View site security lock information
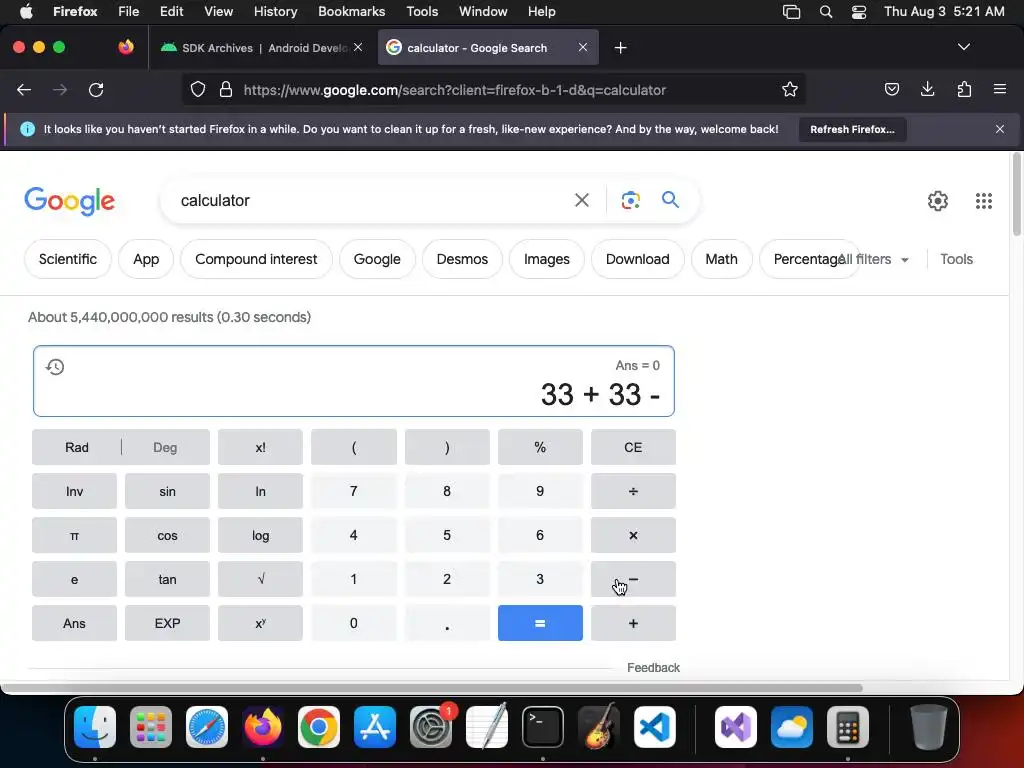1024x768 pixels. (x=226, y=89)
